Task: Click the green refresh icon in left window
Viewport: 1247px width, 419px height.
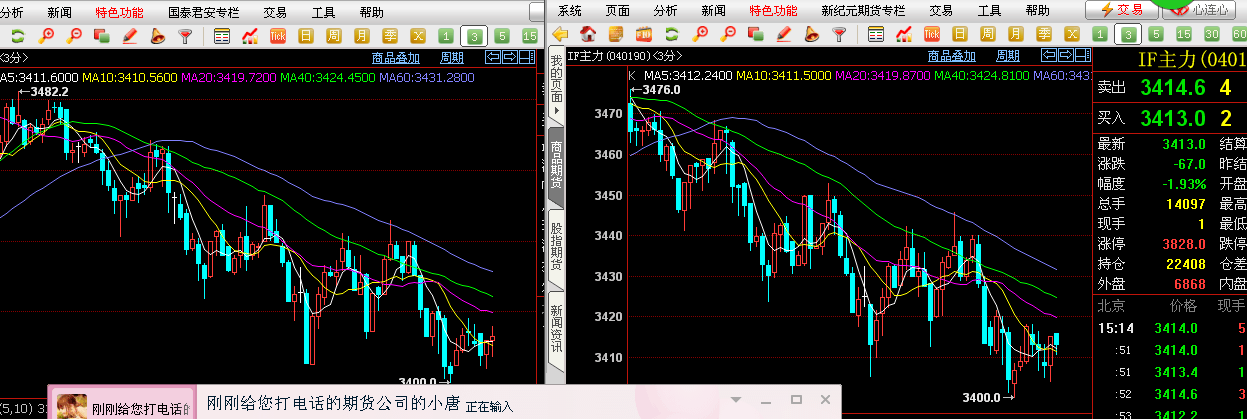Action: [x=19, y=35]
